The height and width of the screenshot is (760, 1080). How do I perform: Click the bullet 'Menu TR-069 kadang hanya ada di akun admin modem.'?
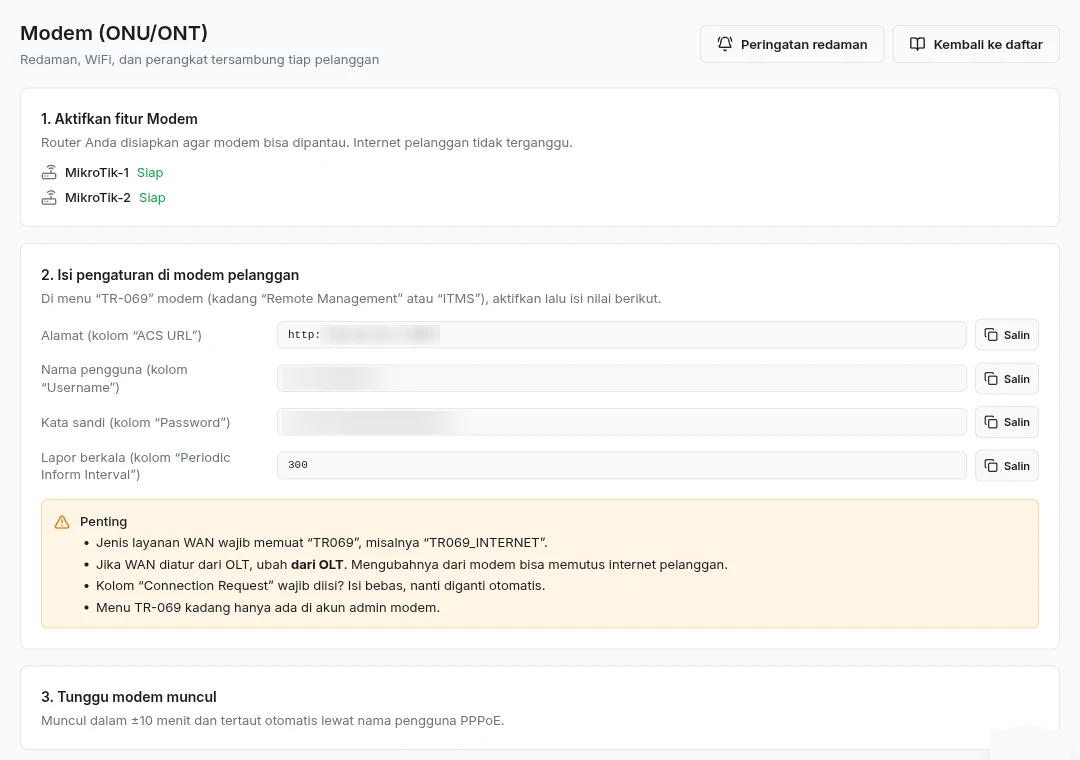268,608
